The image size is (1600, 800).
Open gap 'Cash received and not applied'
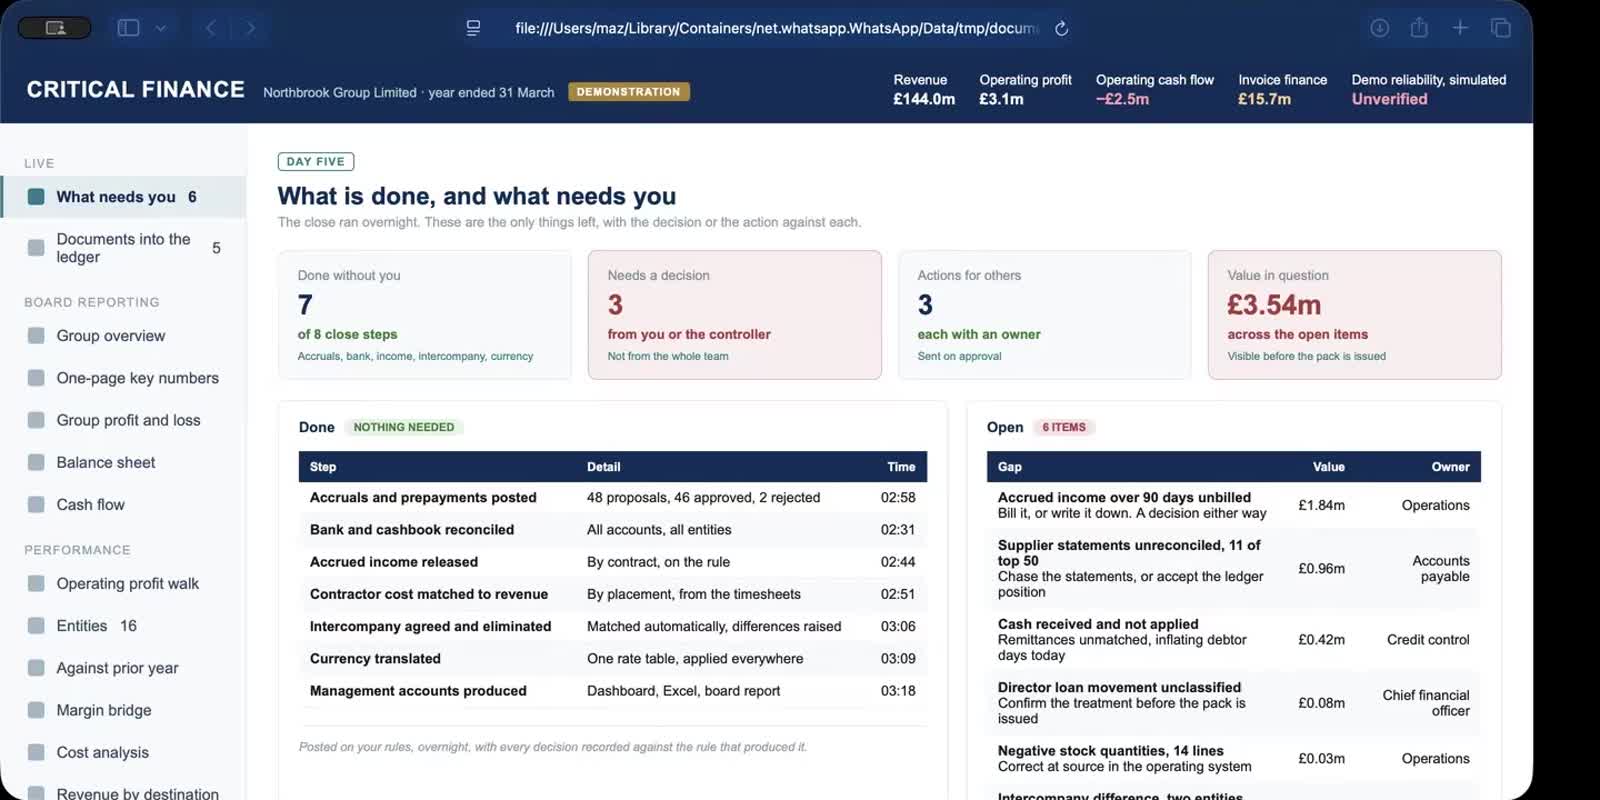tap(1234, 639)
